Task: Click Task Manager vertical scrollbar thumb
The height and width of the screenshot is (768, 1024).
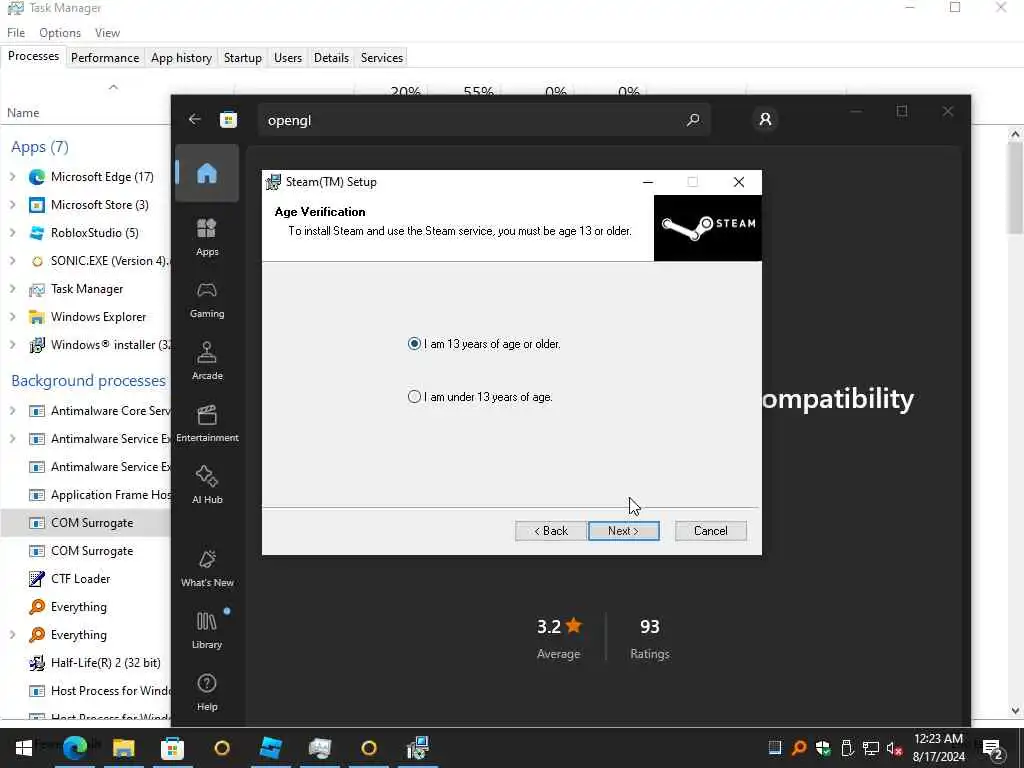Action: tap(1014, 187)
